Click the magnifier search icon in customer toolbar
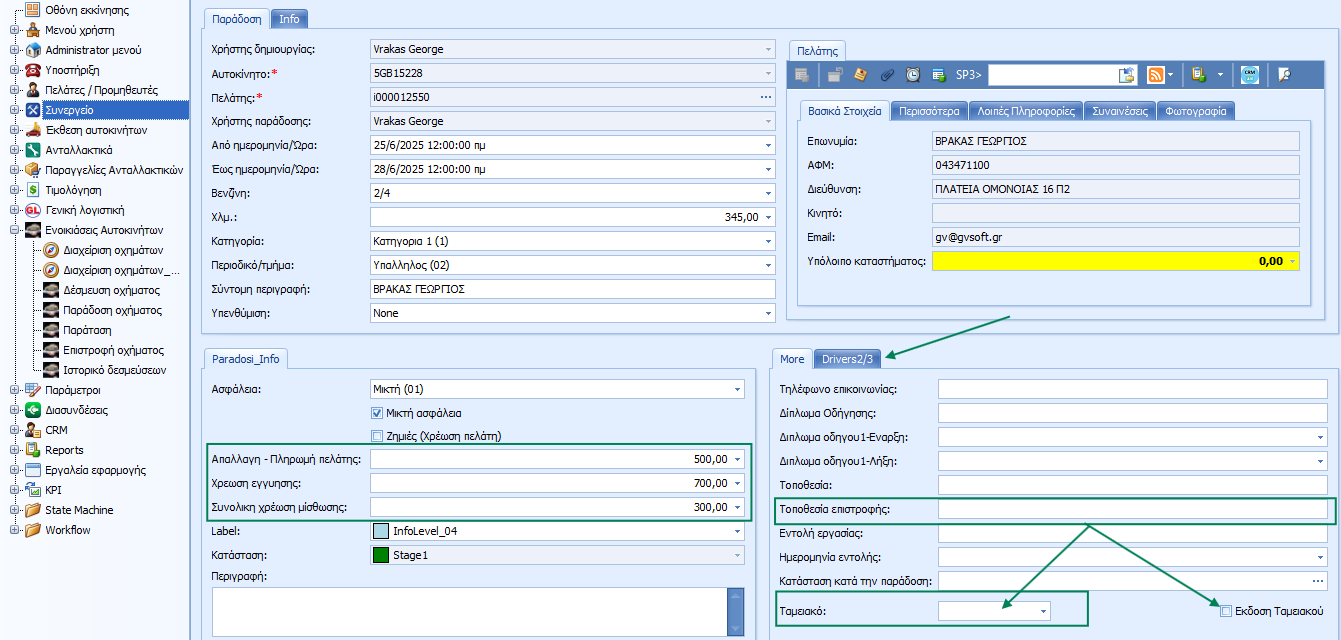 click(x=1285, y=74)
